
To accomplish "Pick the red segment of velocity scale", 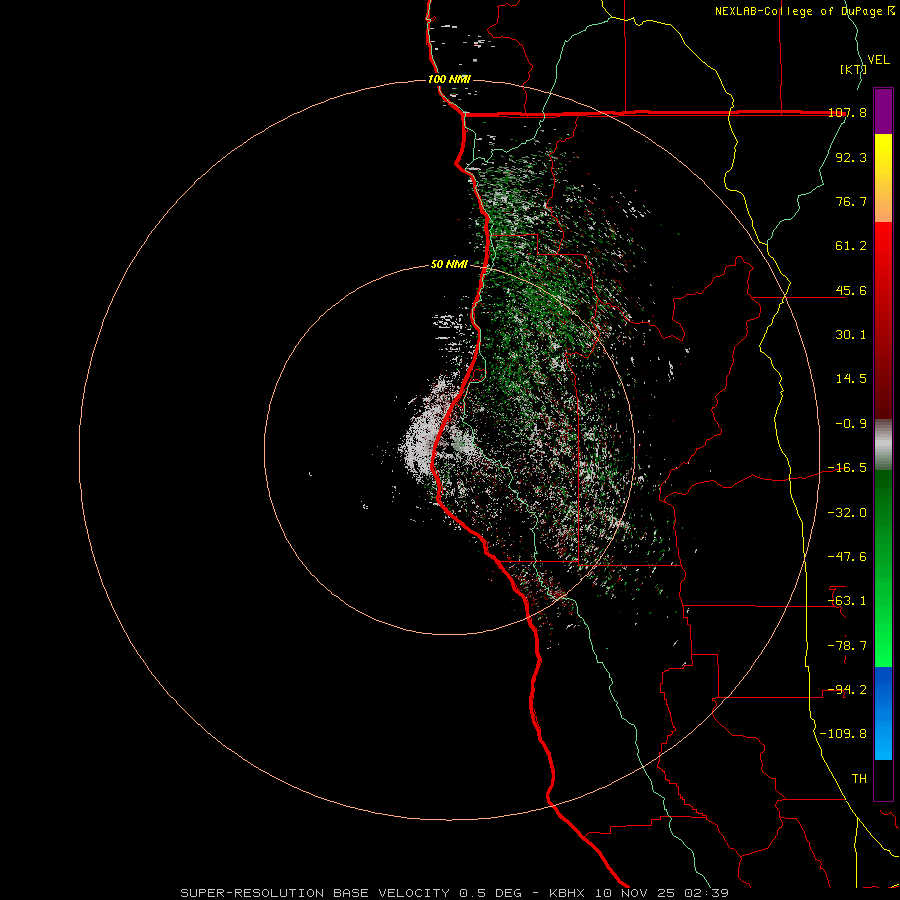I will click(x=883, y=320).
